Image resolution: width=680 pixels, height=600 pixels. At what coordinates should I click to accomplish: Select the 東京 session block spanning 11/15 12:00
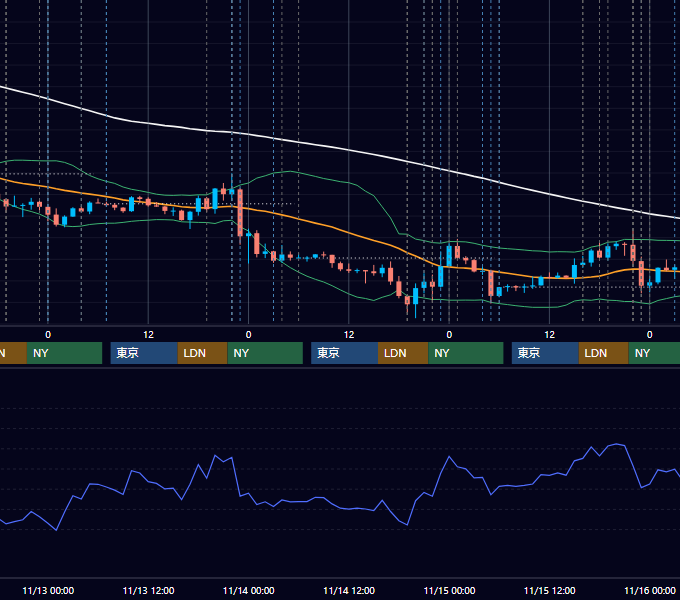coord(545,353)
